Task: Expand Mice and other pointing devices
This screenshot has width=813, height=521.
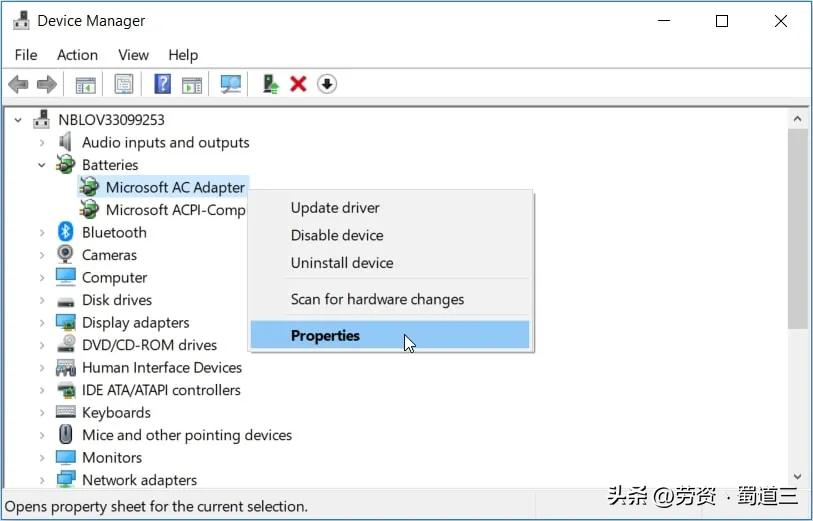Action: 42,435
